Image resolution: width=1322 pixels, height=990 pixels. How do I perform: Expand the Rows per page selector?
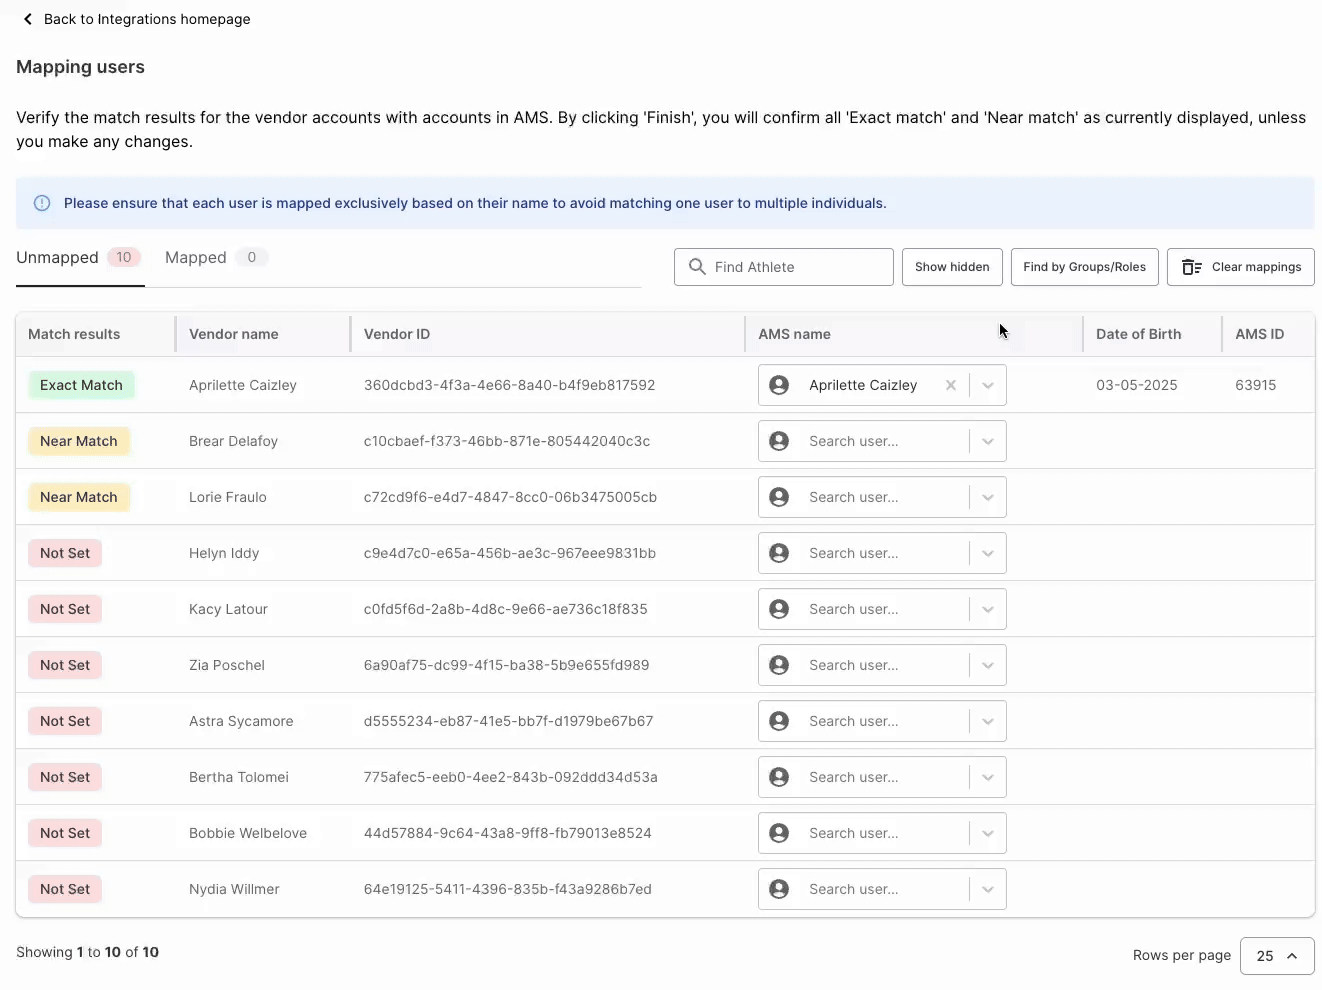[x=1277, y=956]
